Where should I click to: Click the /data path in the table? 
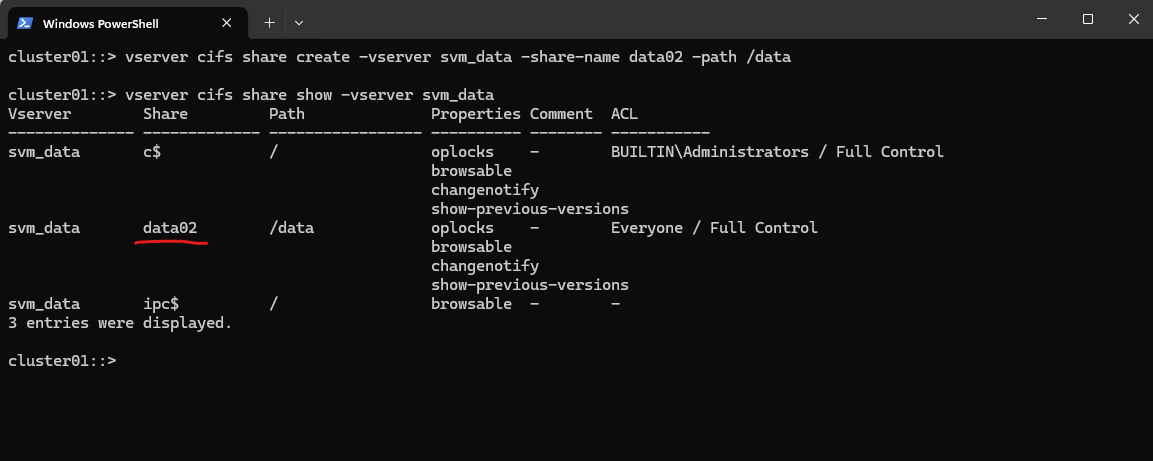click(291, 228)
